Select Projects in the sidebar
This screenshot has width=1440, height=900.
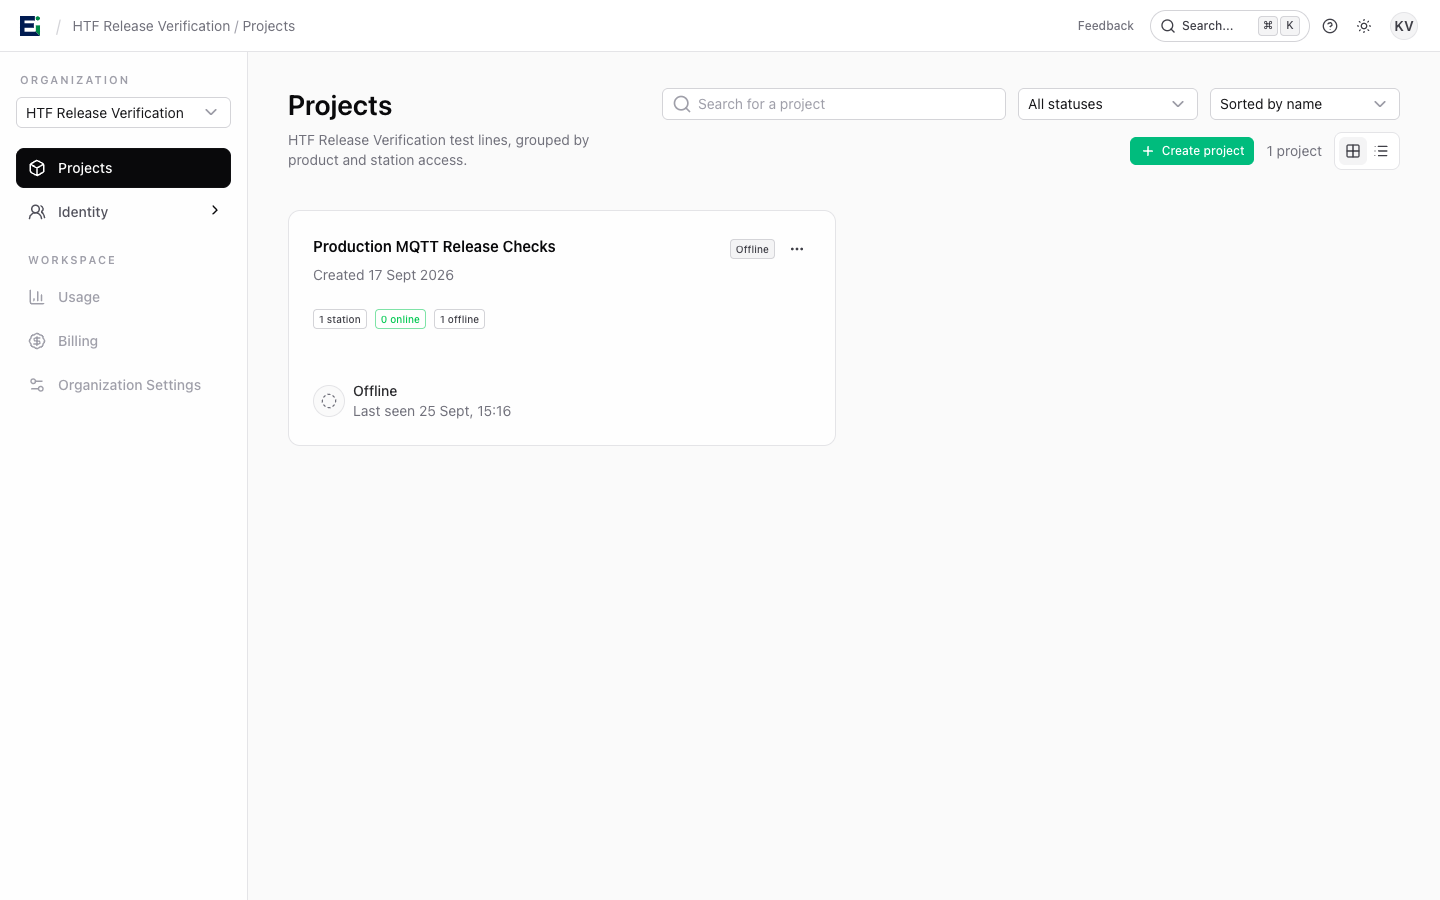123,168
